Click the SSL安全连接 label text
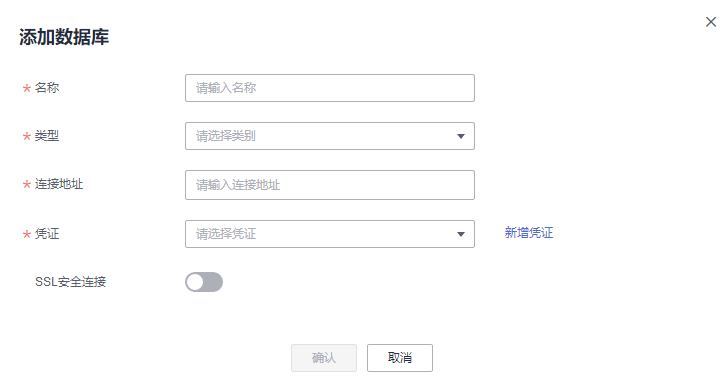This screenshot has height=386, width=728. point(71,282)
